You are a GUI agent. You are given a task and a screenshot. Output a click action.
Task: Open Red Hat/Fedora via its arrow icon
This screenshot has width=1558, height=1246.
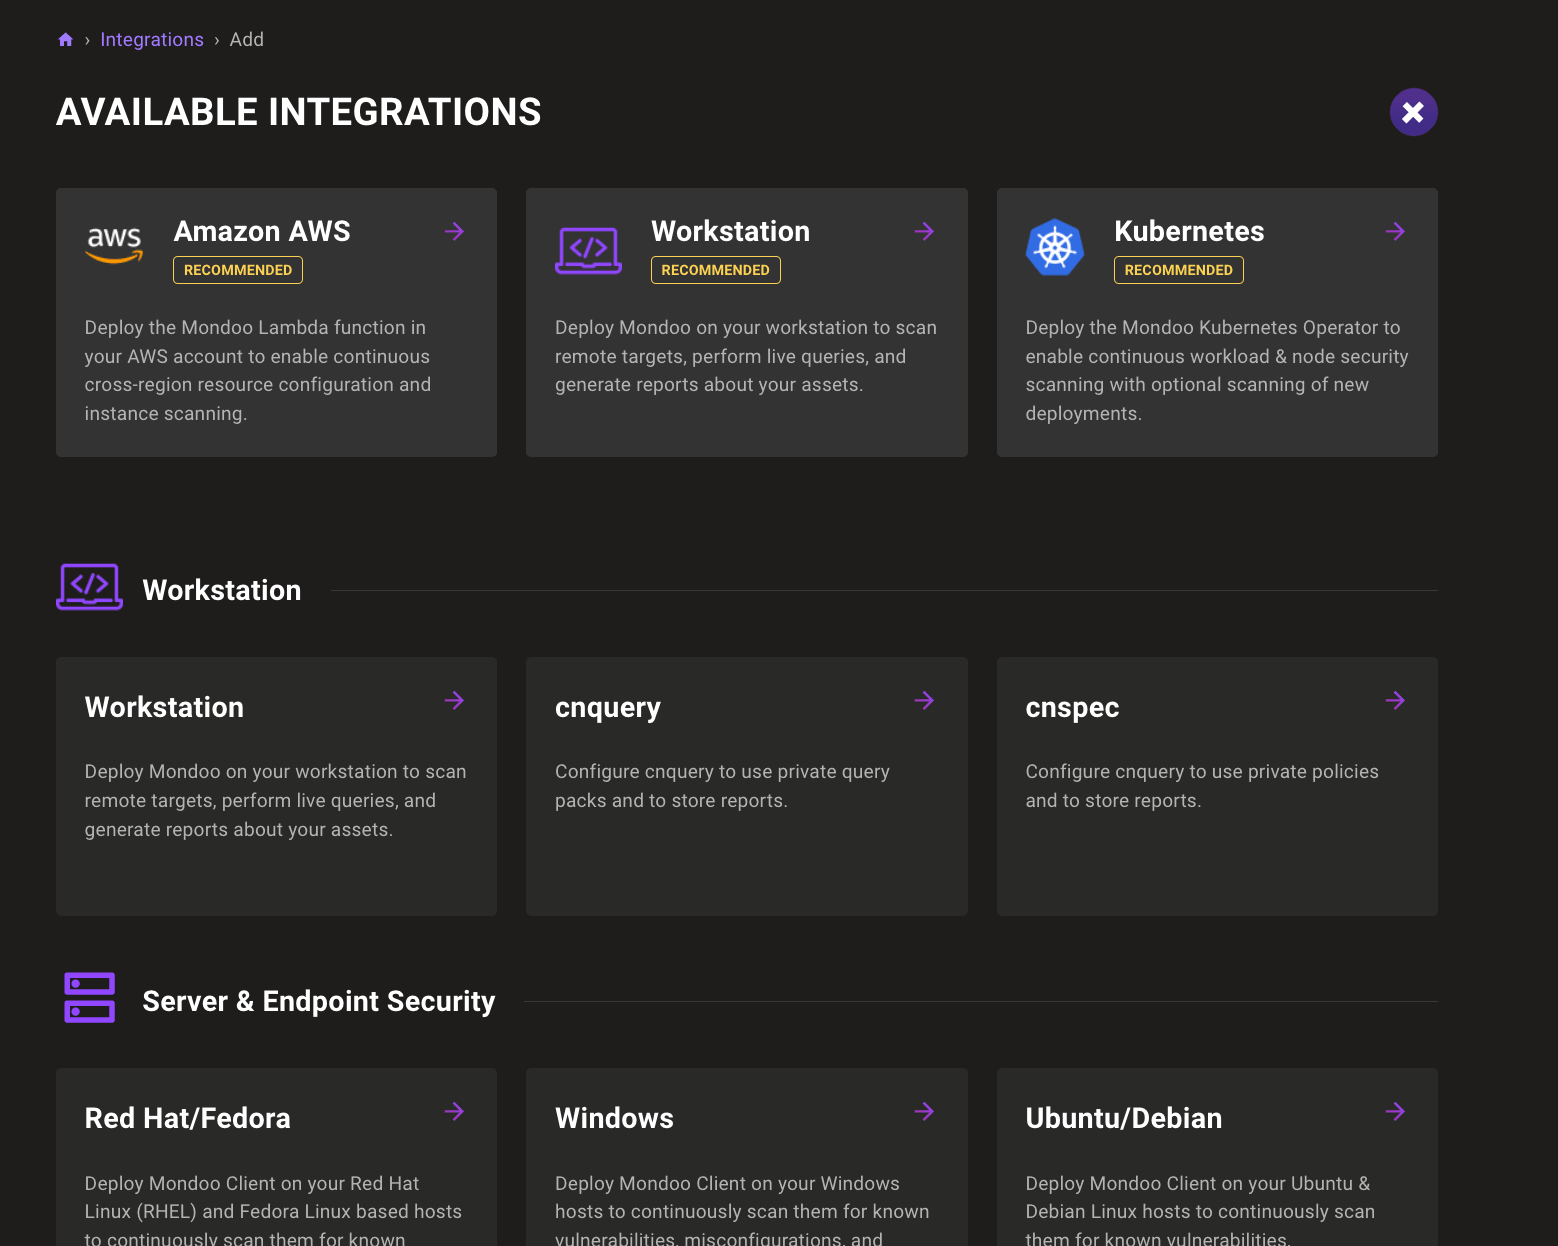point(454,1111)
